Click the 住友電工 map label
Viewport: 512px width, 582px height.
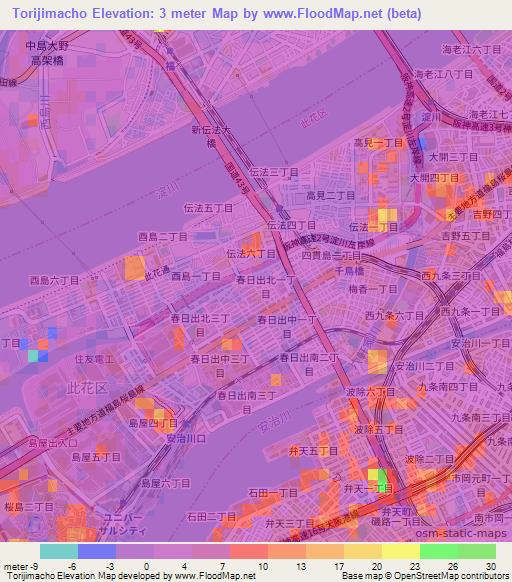pos(94,359)
